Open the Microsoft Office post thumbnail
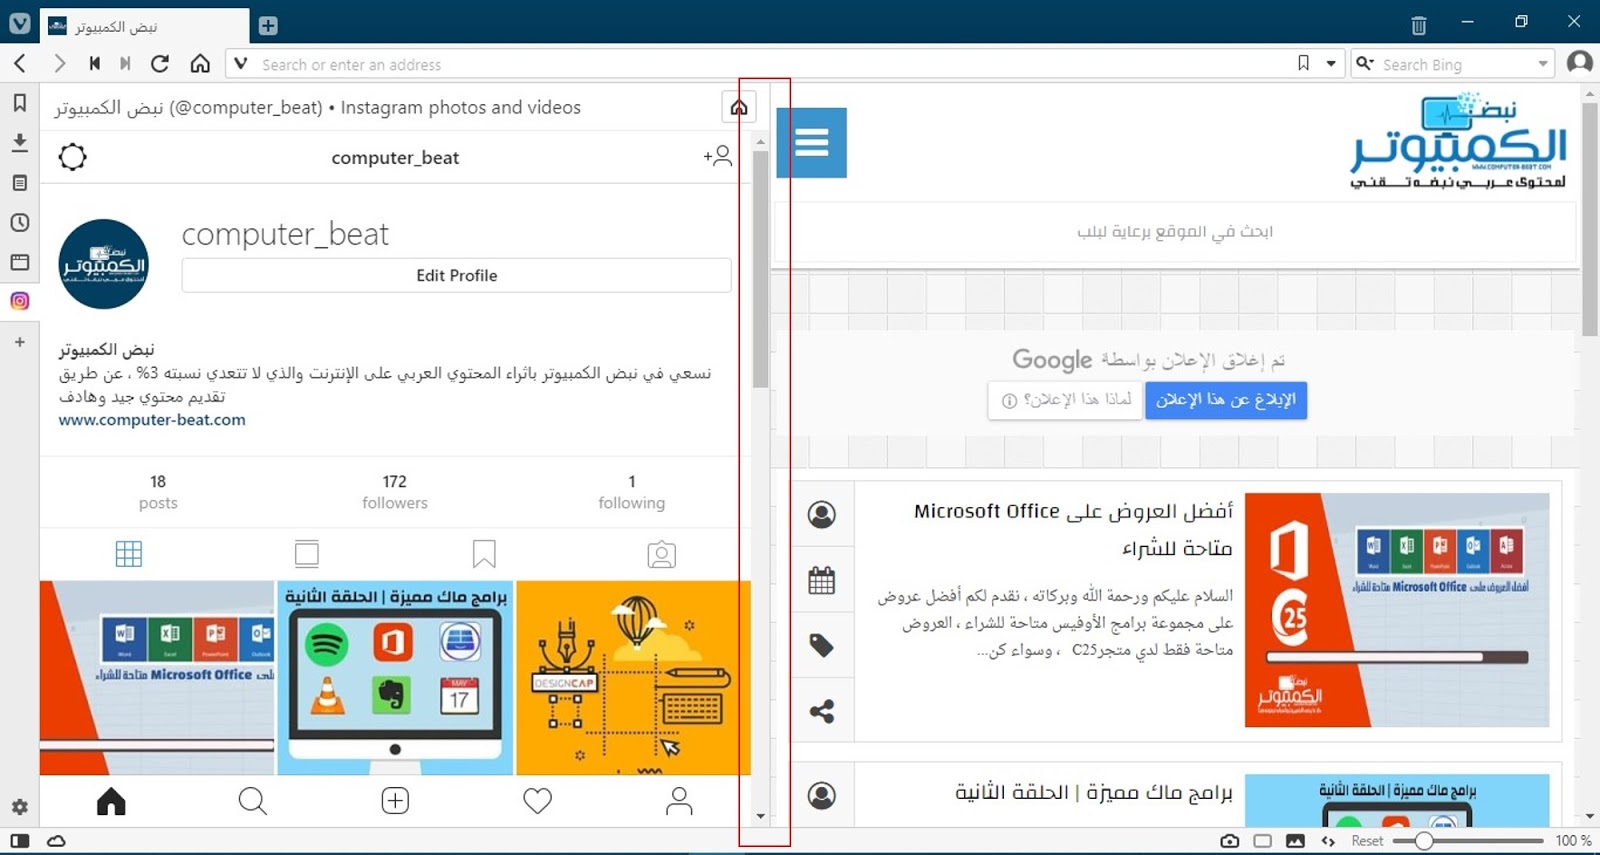1600x855 pixels. (157, 678)
